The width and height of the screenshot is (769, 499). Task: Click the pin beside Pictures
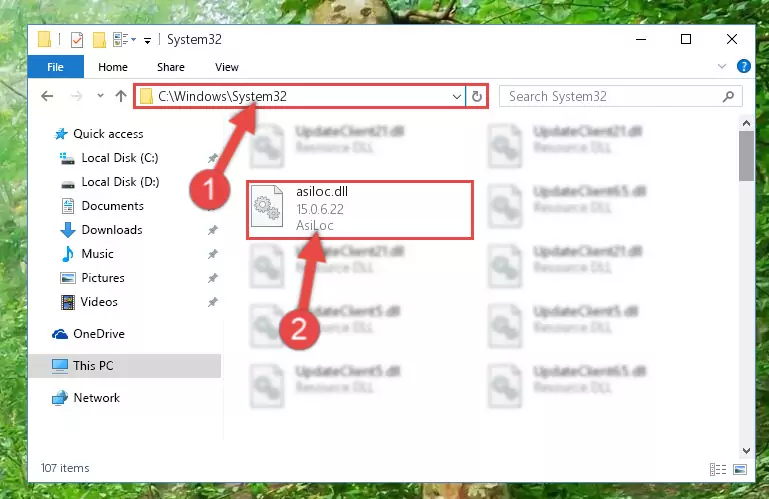(212, 278)
